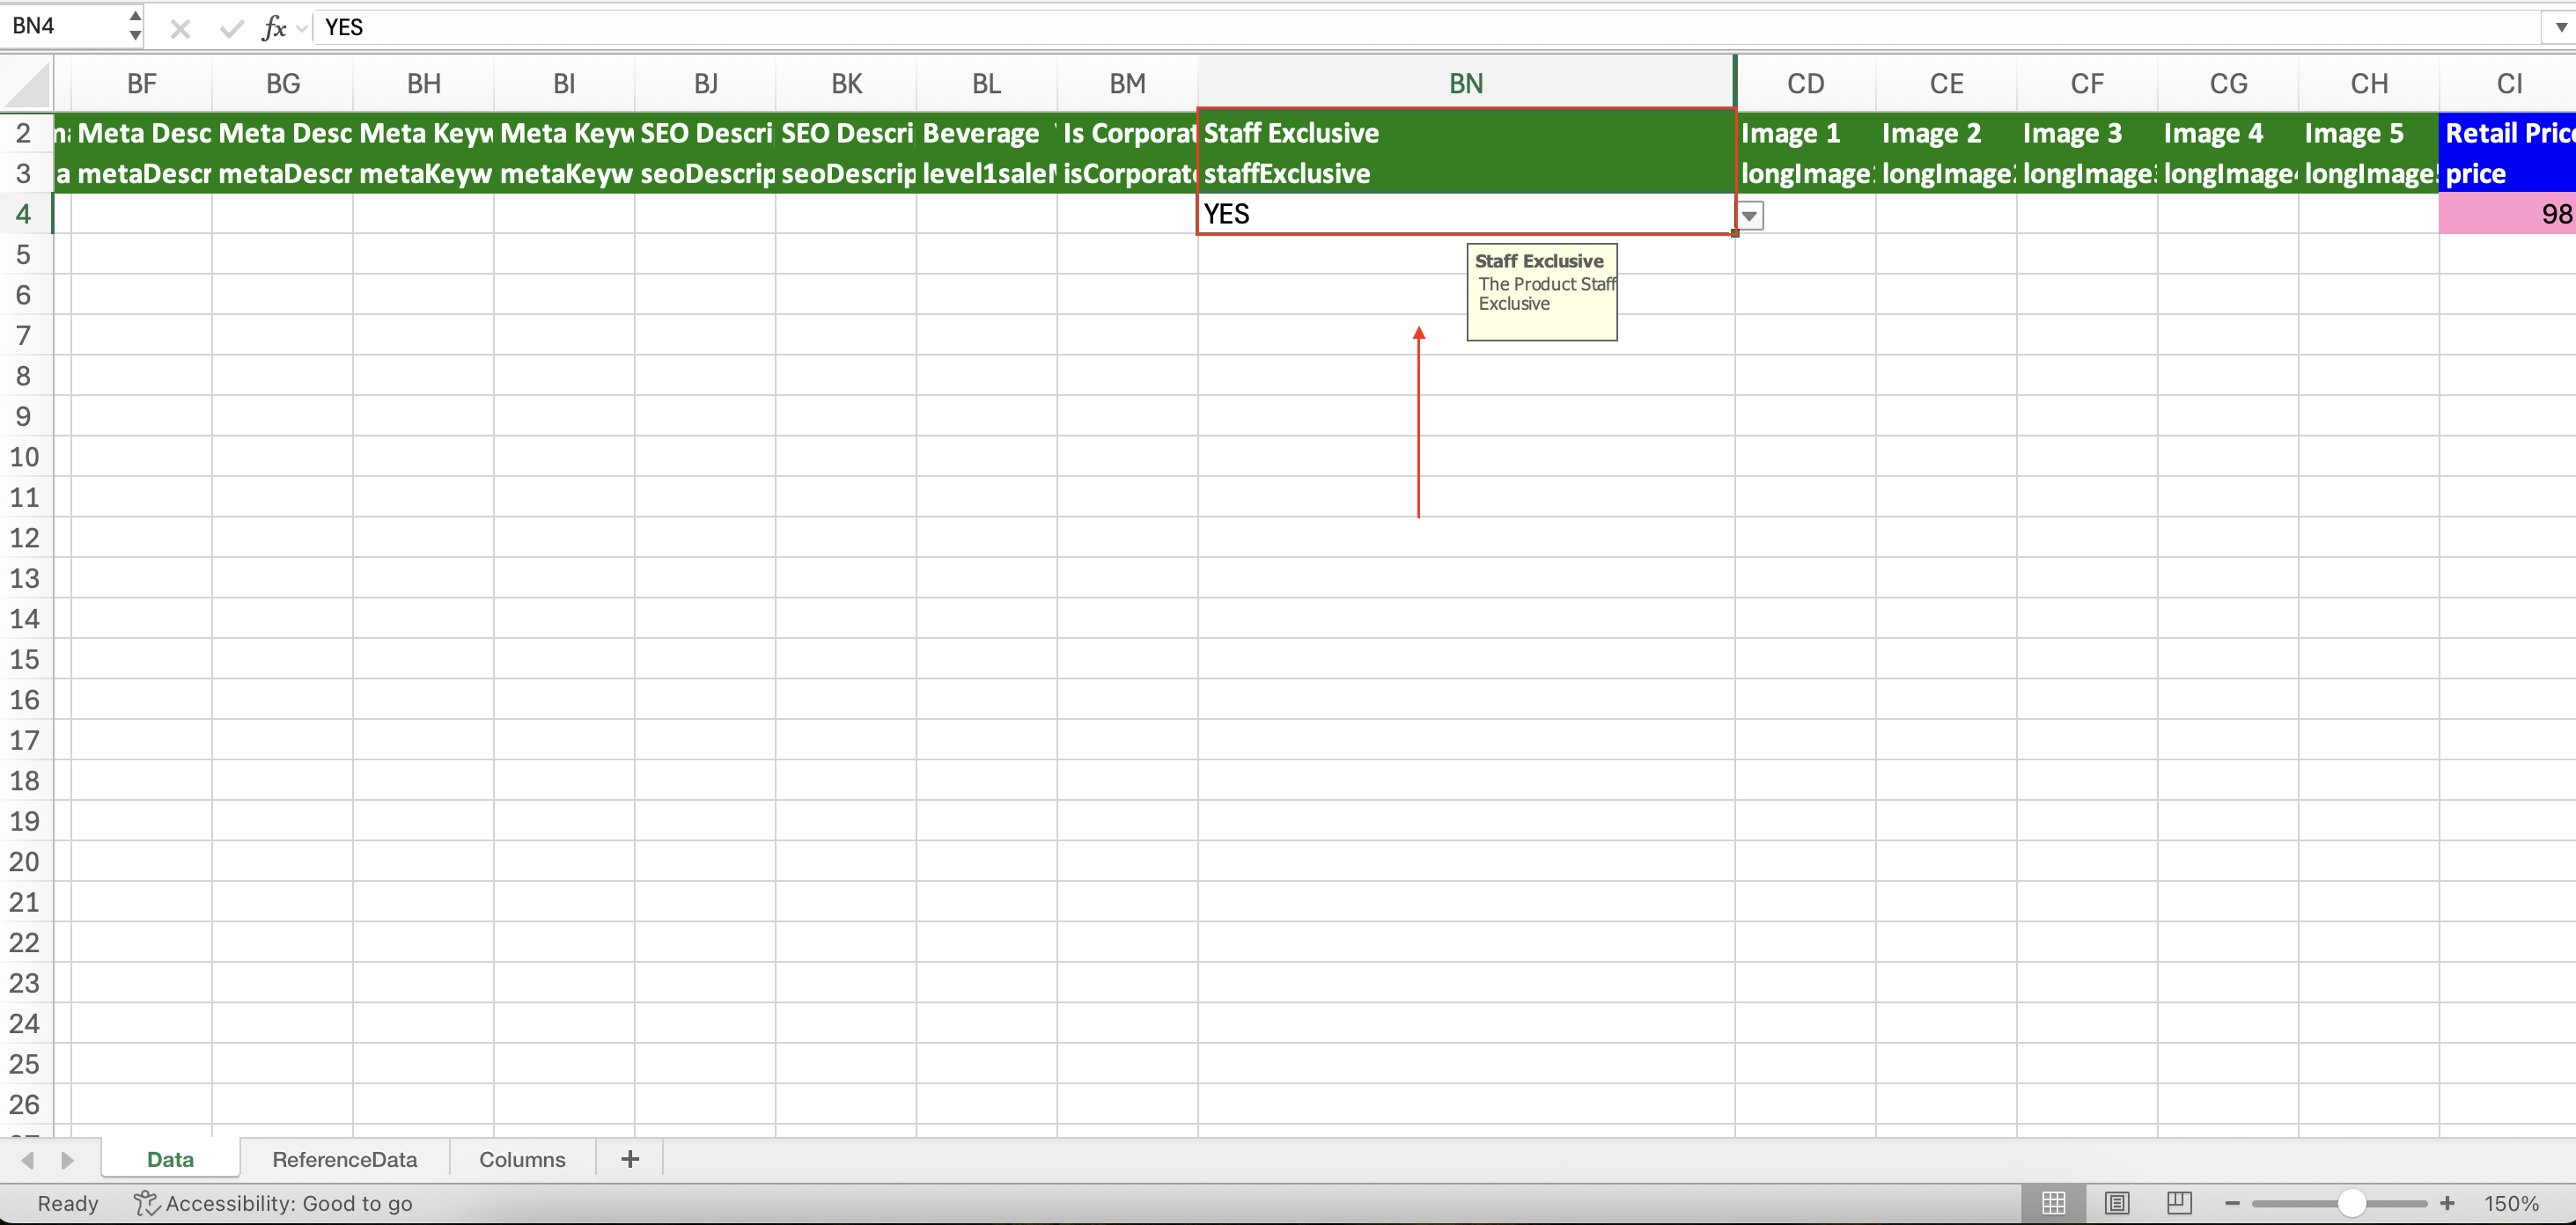Open the Columns sheet tab

click(522, 1159)
